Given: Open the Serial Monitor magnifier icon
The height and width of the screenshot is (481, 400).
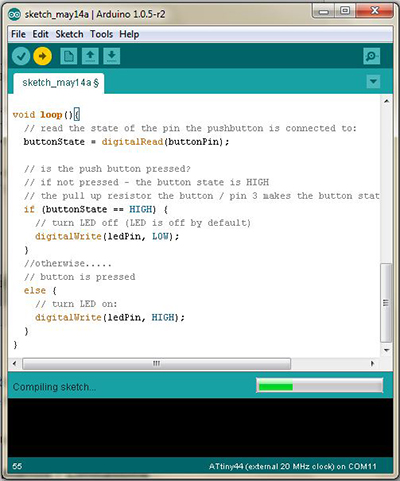Looking at the screenshot, I should [x=371, y=56].
